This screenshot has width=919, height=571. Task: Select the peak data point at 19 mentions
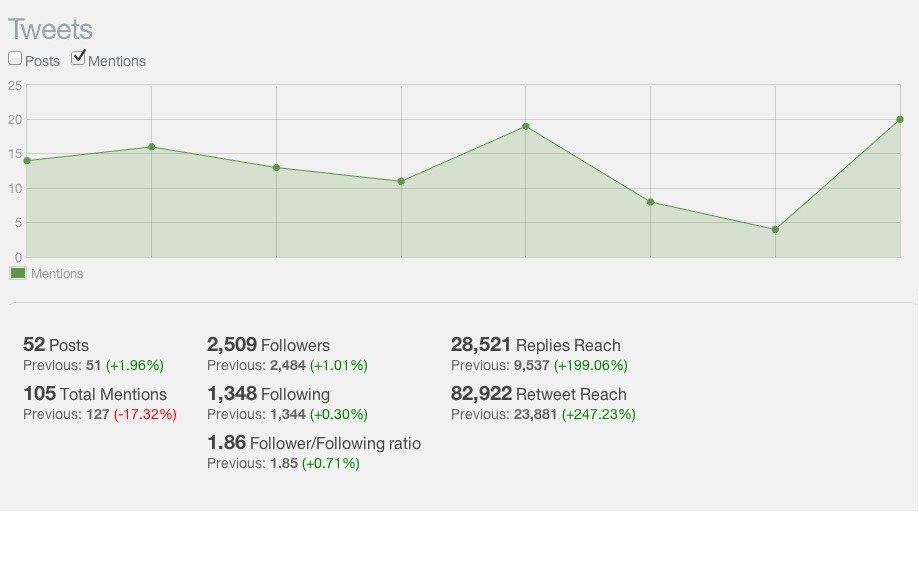click(x=526, y=127)
